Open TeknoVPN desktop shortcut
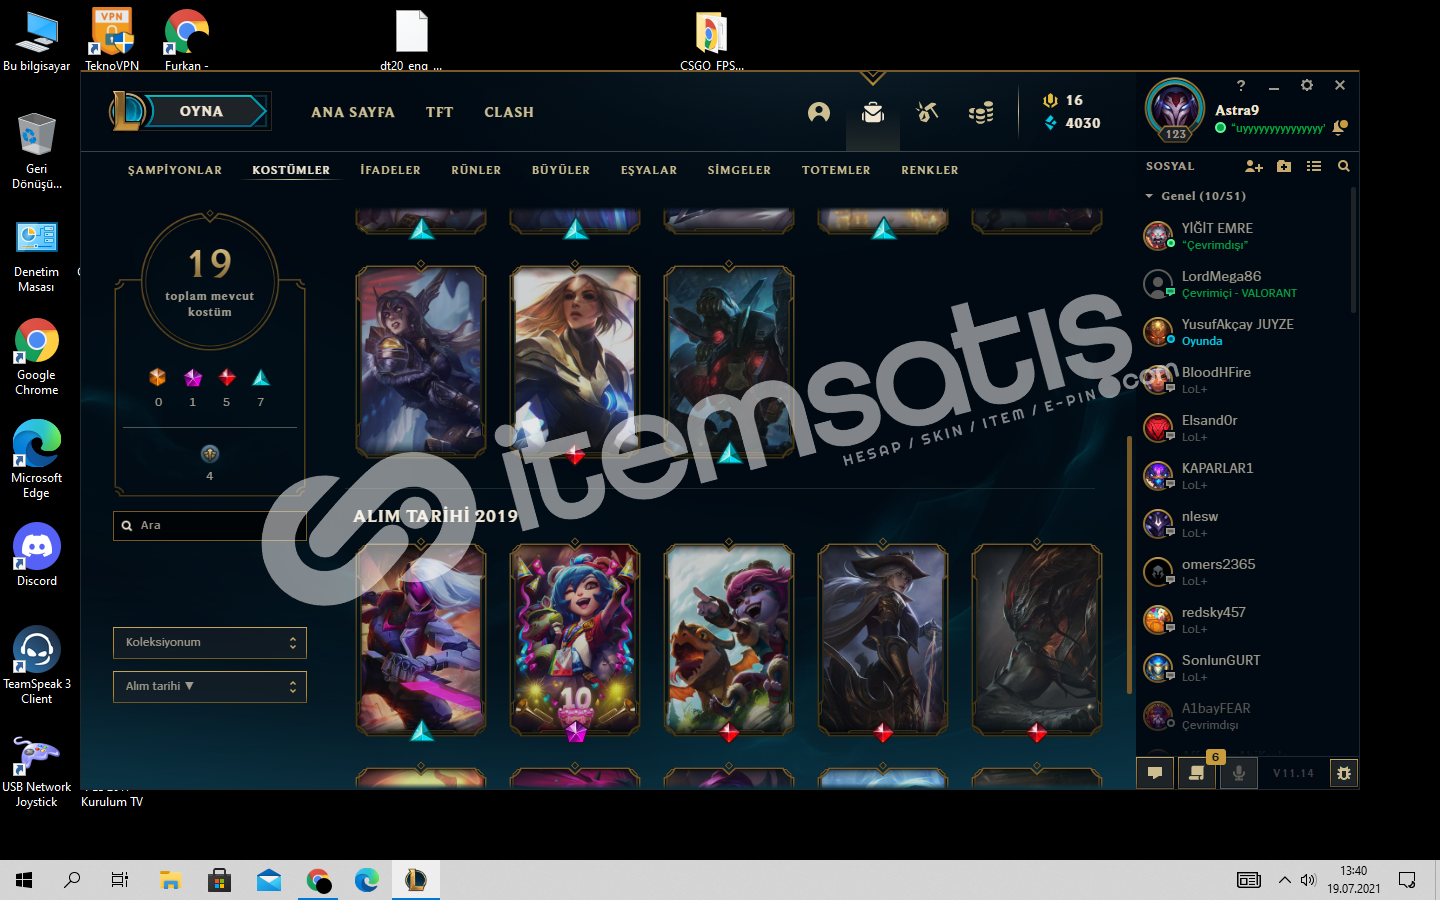 pyautogui.click(x=112, y=38)
